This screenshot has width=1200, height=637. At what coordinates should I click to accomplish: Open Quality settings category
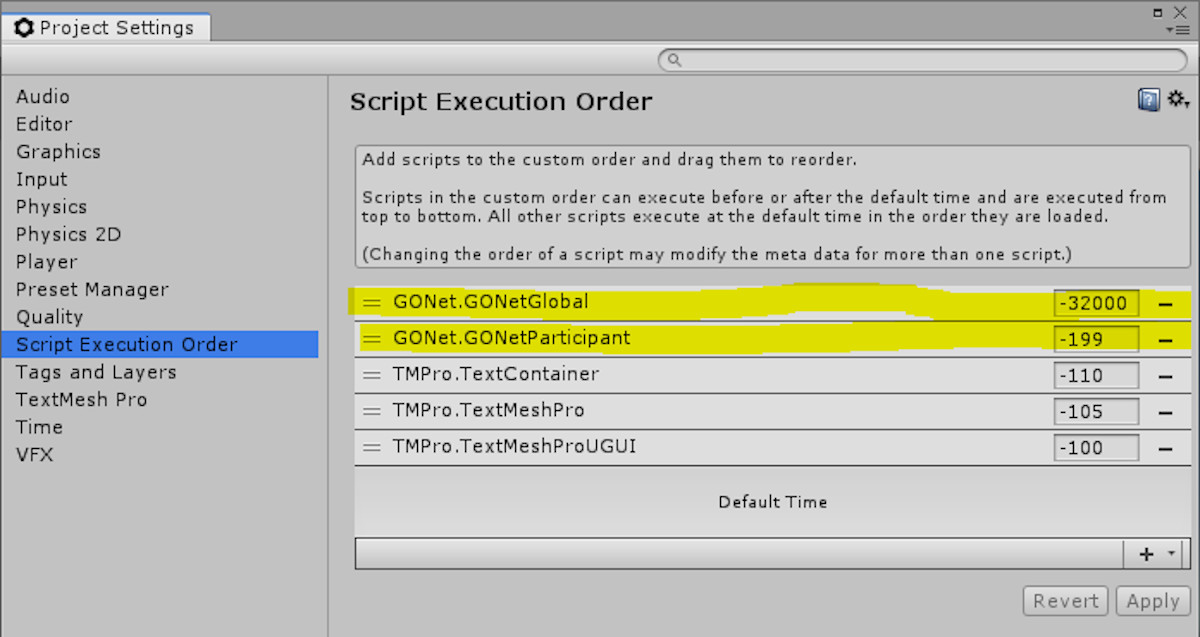pyautogui.click(x=50, y=317)
